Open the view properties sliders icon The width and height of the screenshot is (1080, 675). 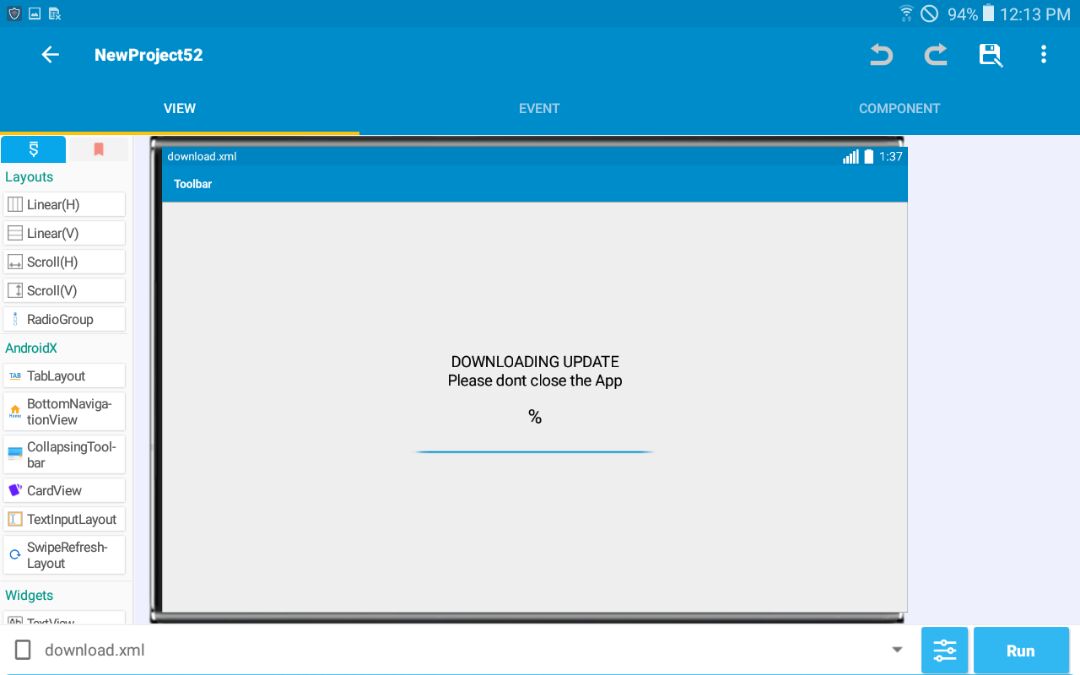pos(944,650)
